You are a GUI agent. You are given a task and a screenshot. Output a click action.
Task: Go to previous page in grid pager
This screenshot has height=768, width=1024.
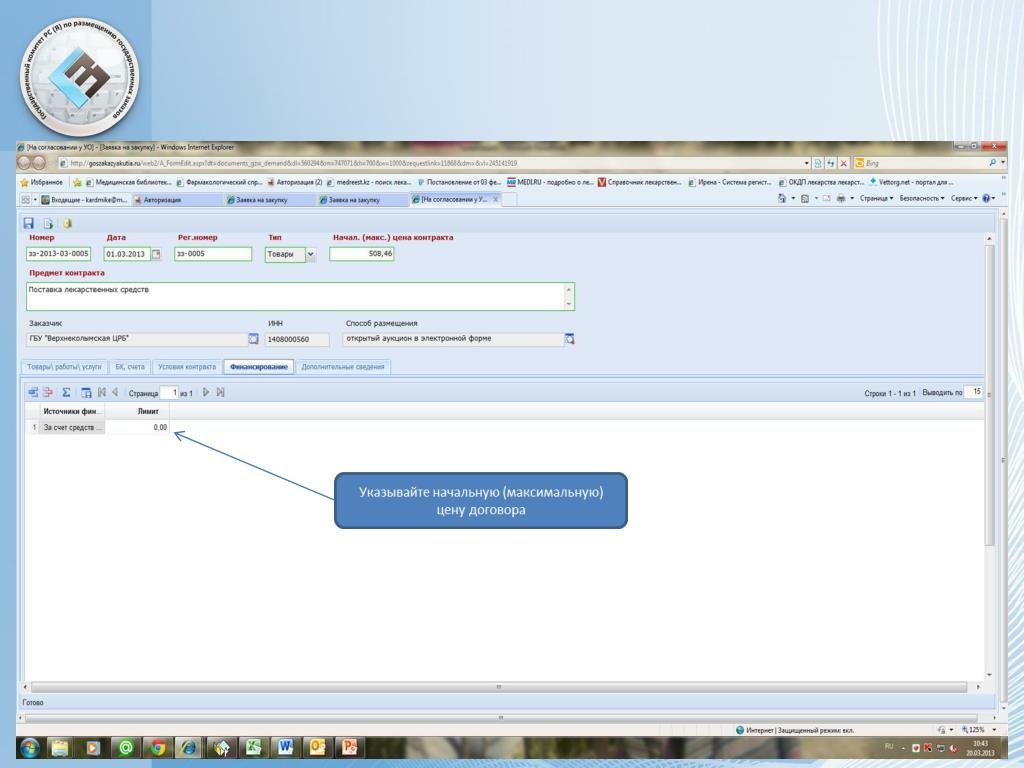[115, 392]
